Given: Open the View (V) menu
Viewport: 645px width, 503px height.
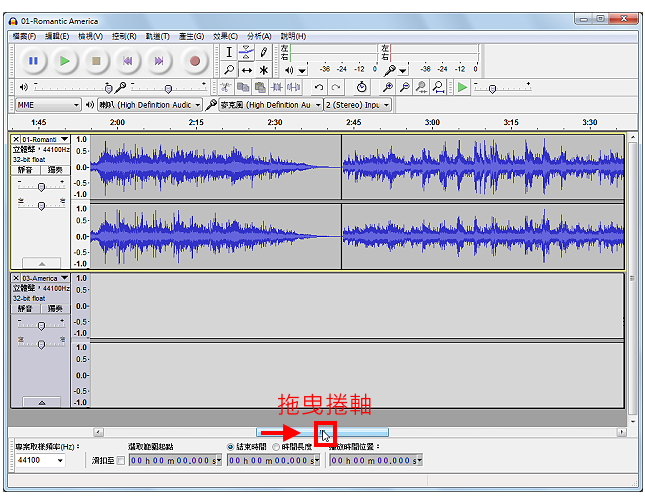Looking at the screenshot, I should click(x=90, y=36).
